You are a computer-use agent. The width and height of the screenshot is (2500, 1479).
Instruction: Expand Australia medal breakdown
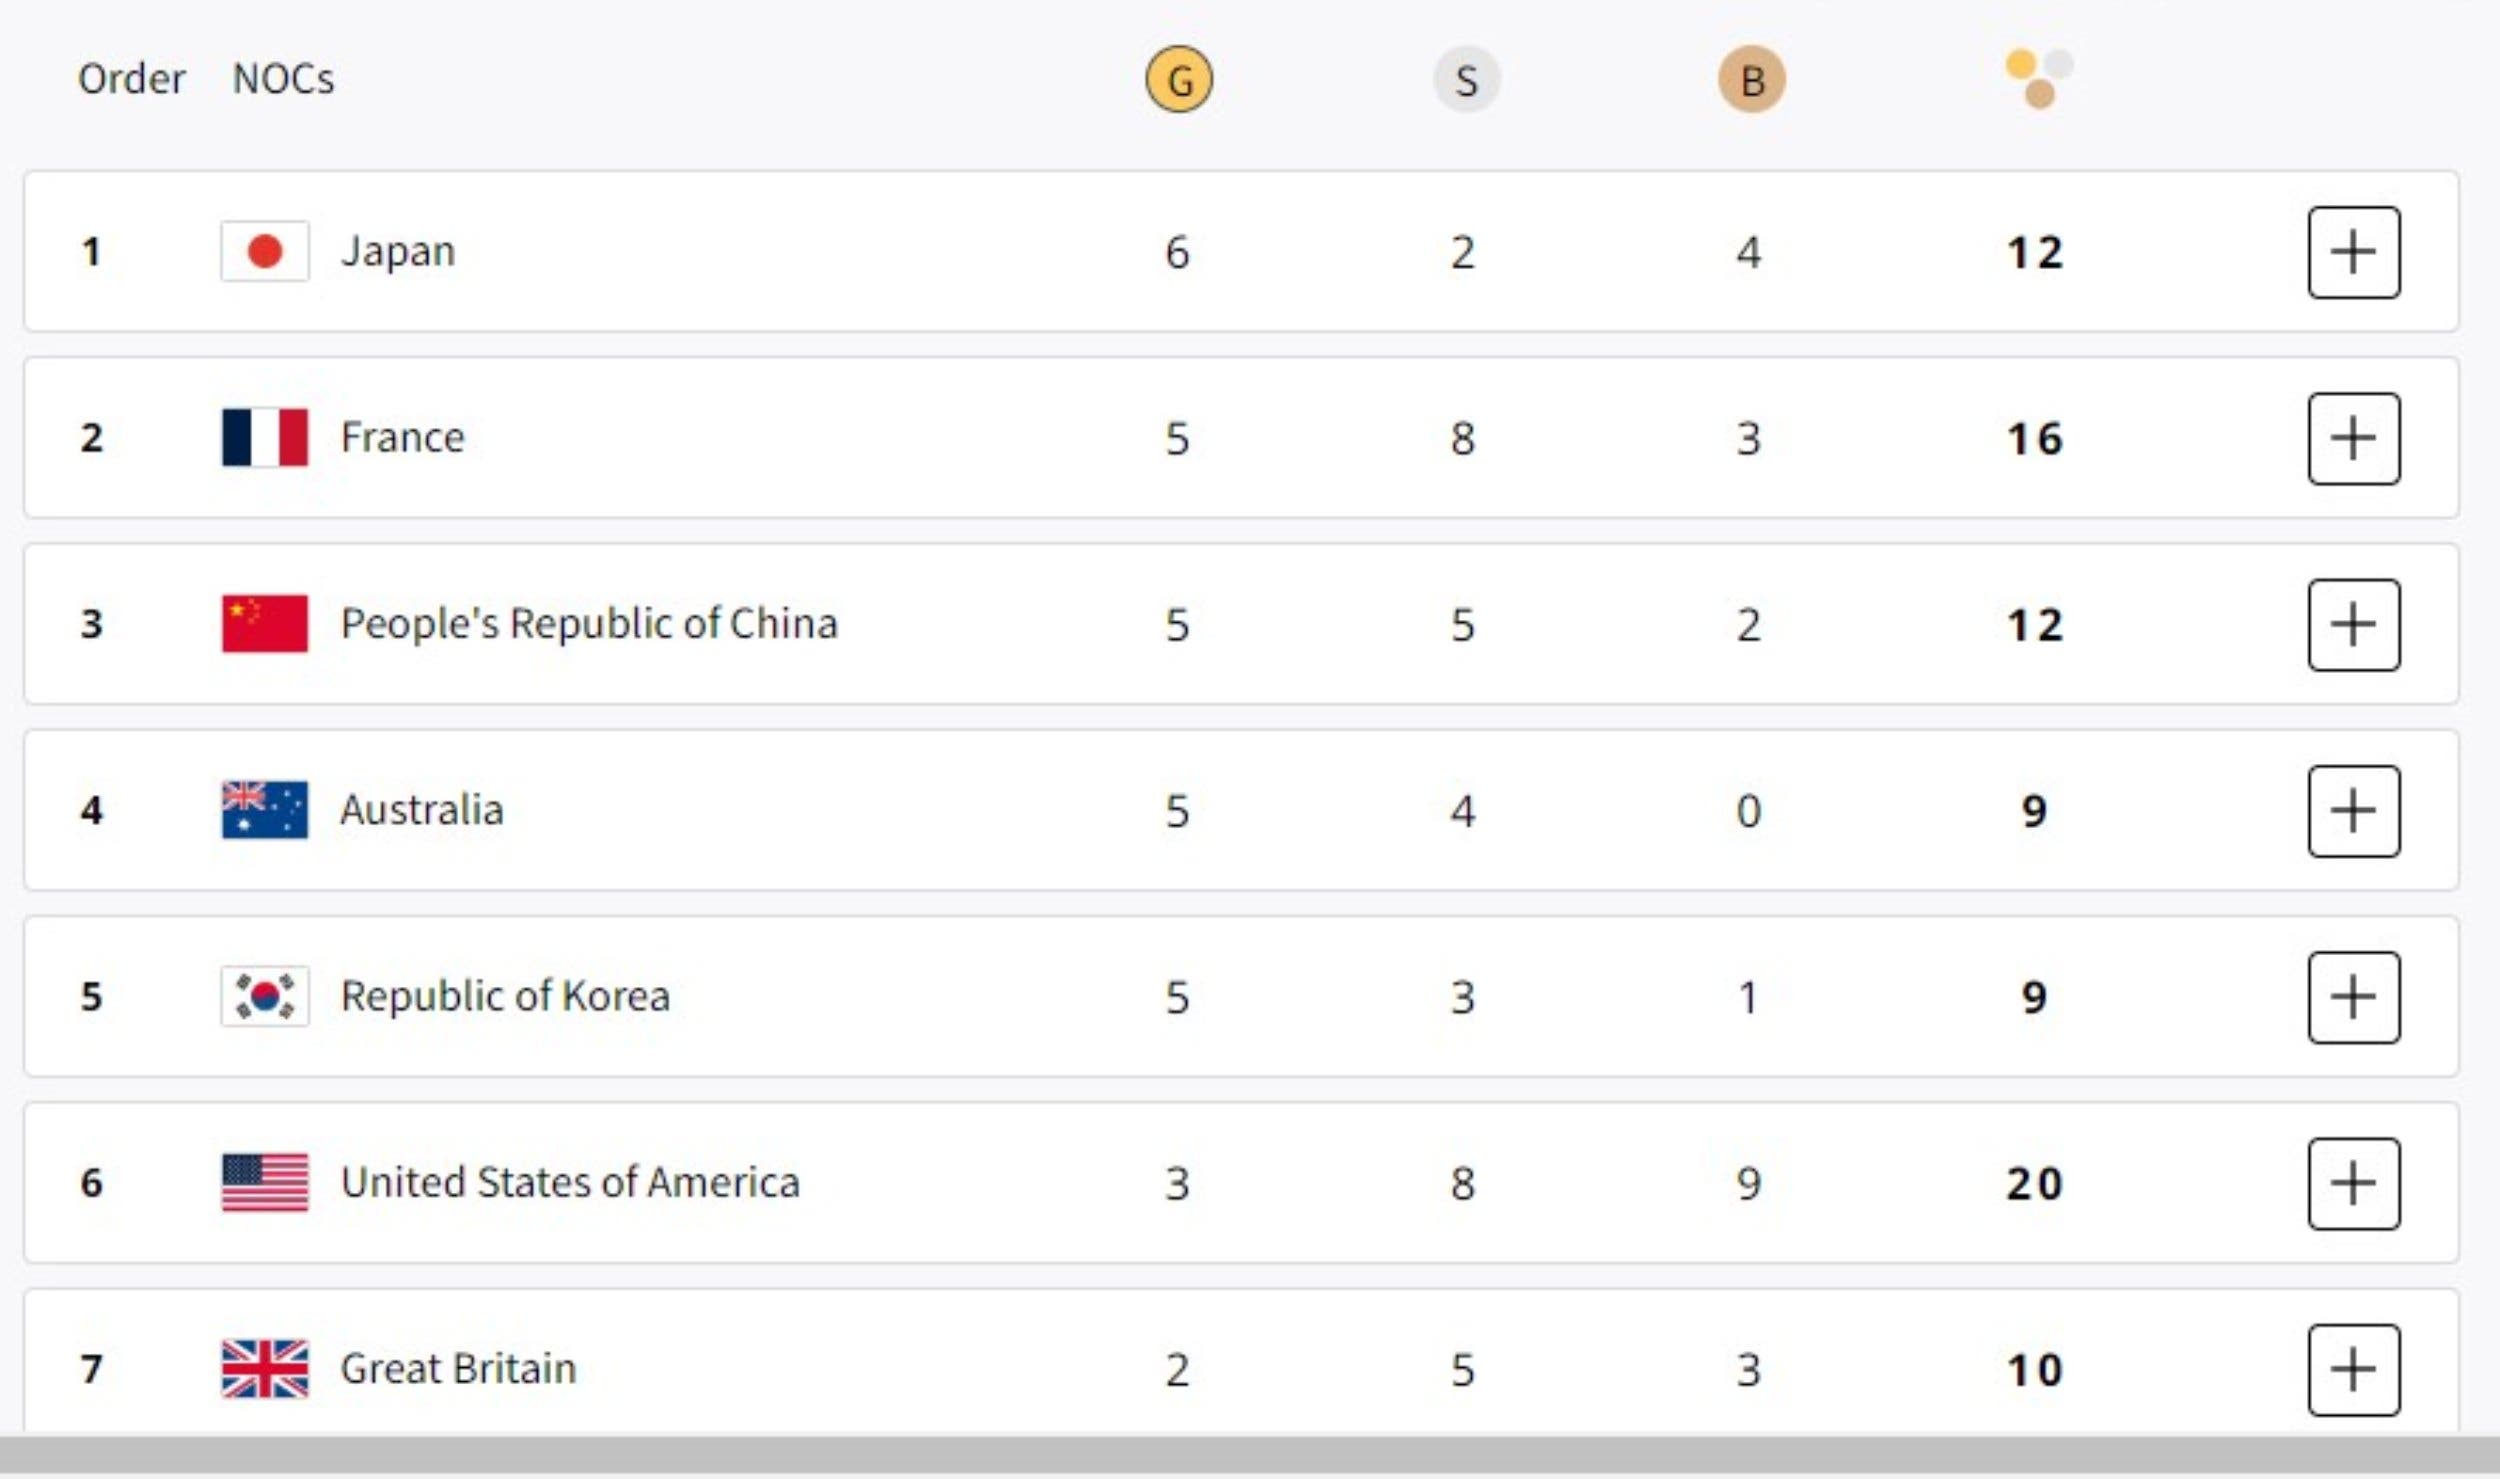tap(2354, 811)
